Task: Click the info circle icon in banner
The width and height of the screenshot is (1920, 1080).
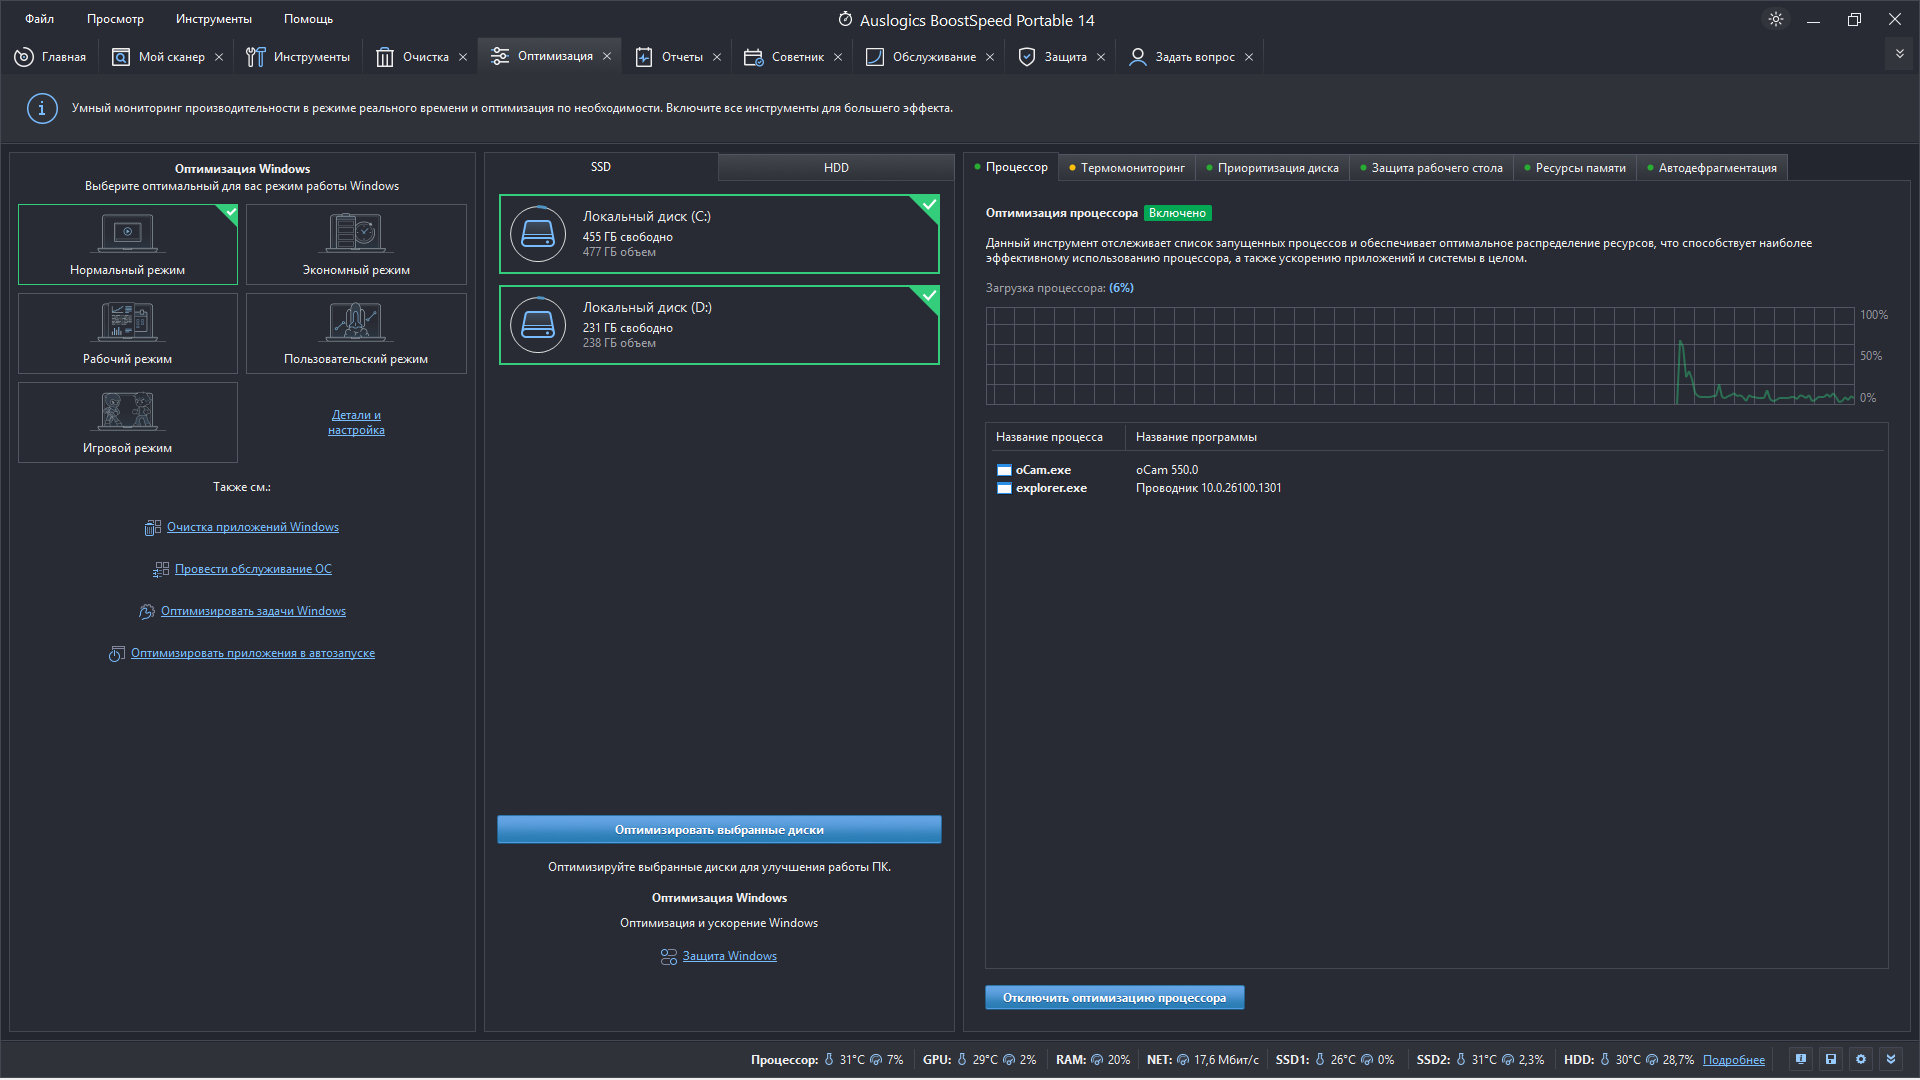Action: [42, 108]
